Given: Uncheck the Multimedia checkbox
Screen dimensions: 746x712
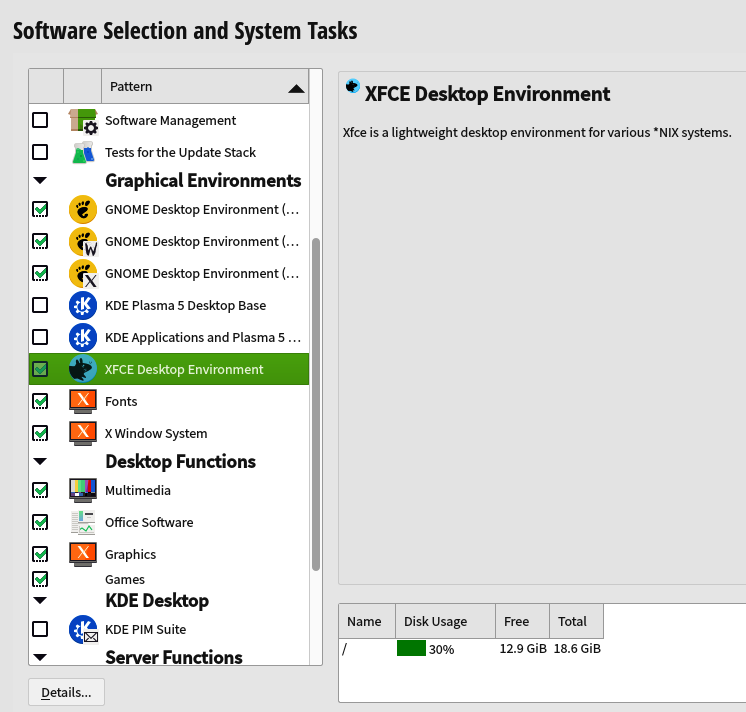Looking at the screenshot, I should click(x=40, y=490).
